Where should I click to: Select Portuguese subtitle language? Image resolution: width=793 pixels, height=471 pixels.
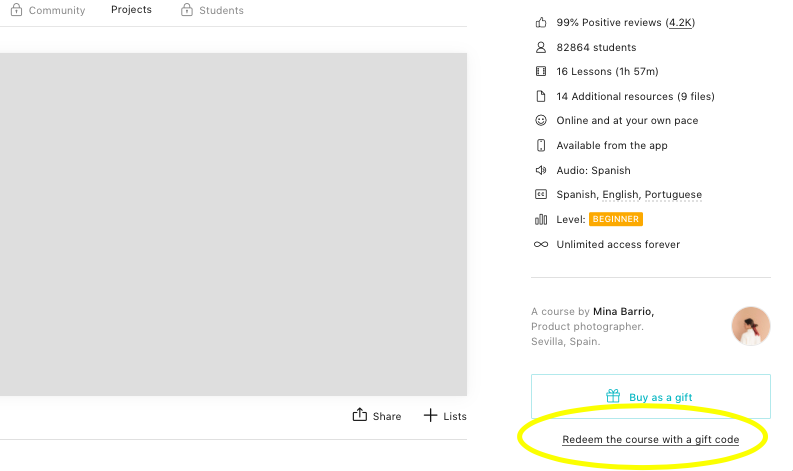673,195
